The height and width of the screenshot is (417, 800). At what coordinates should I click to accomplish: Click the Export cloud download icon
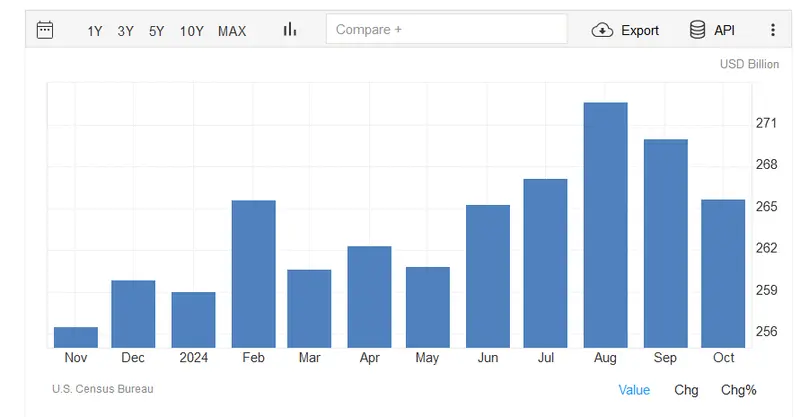602,31
